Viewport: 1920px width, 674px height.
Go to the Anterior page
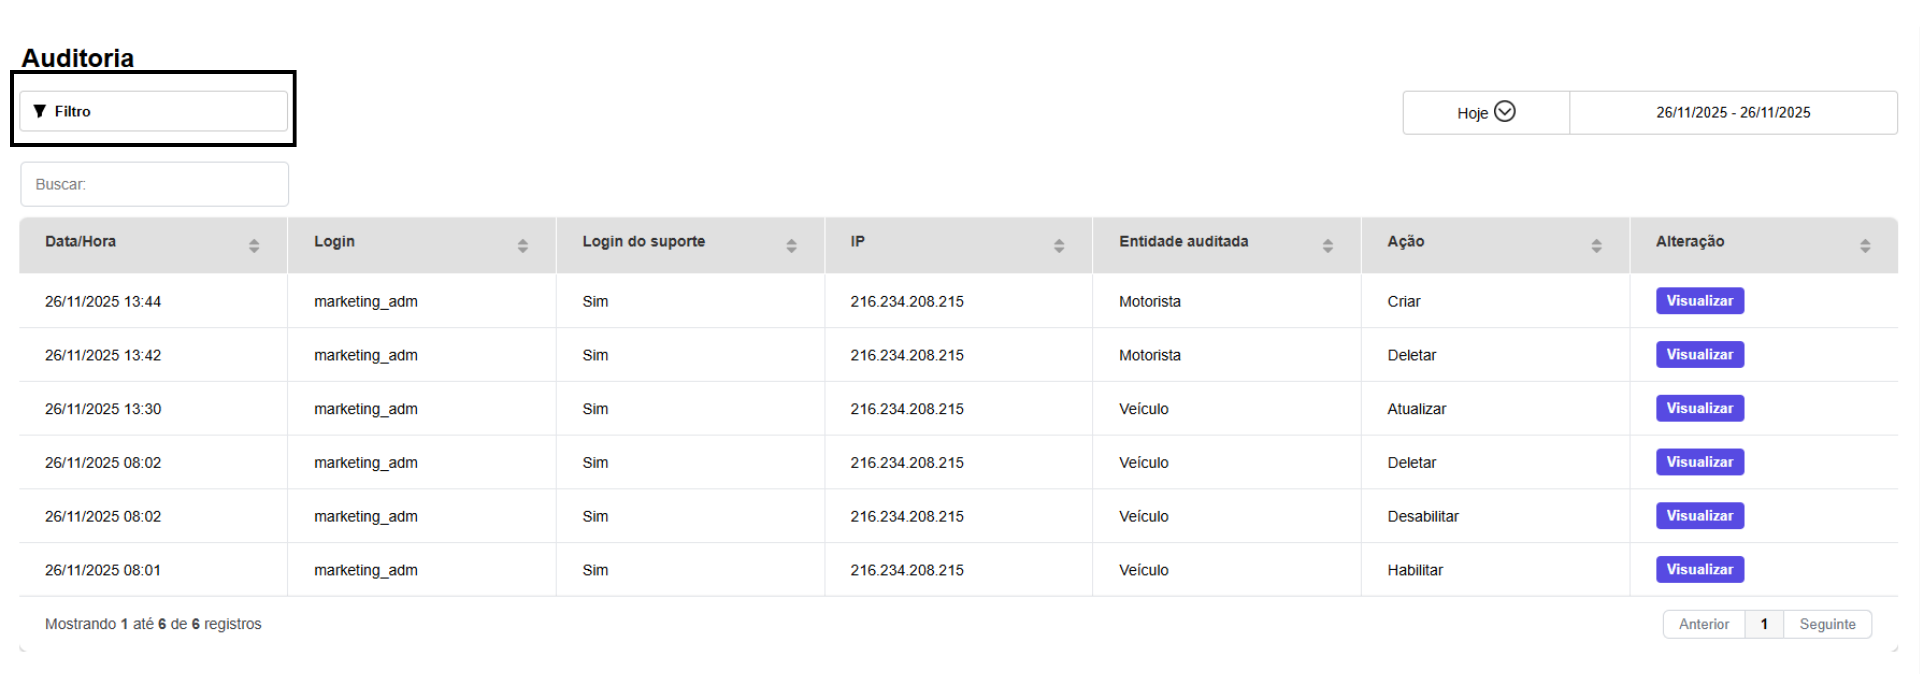pos(1703,624)
